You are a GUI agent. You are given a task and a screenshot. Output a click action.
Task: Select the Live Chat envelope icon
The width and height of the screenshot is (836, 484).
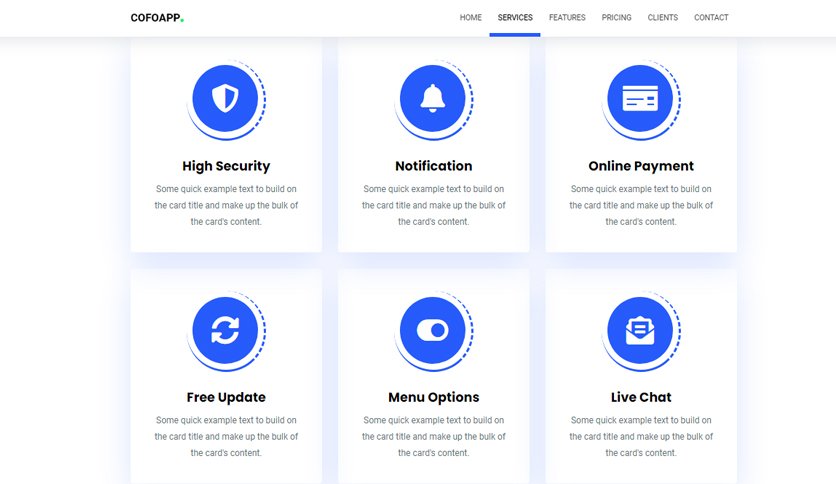coord(640,330)
